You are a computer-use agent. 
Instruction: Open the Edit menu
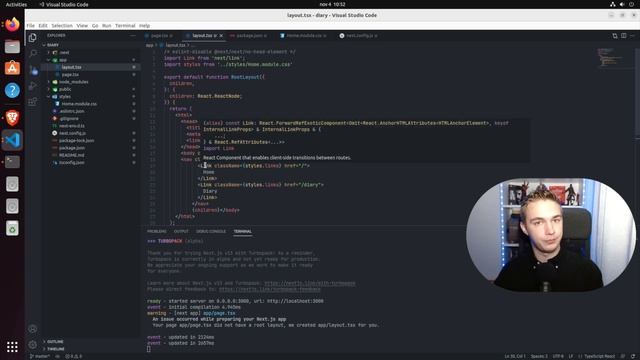pos(43,26)
